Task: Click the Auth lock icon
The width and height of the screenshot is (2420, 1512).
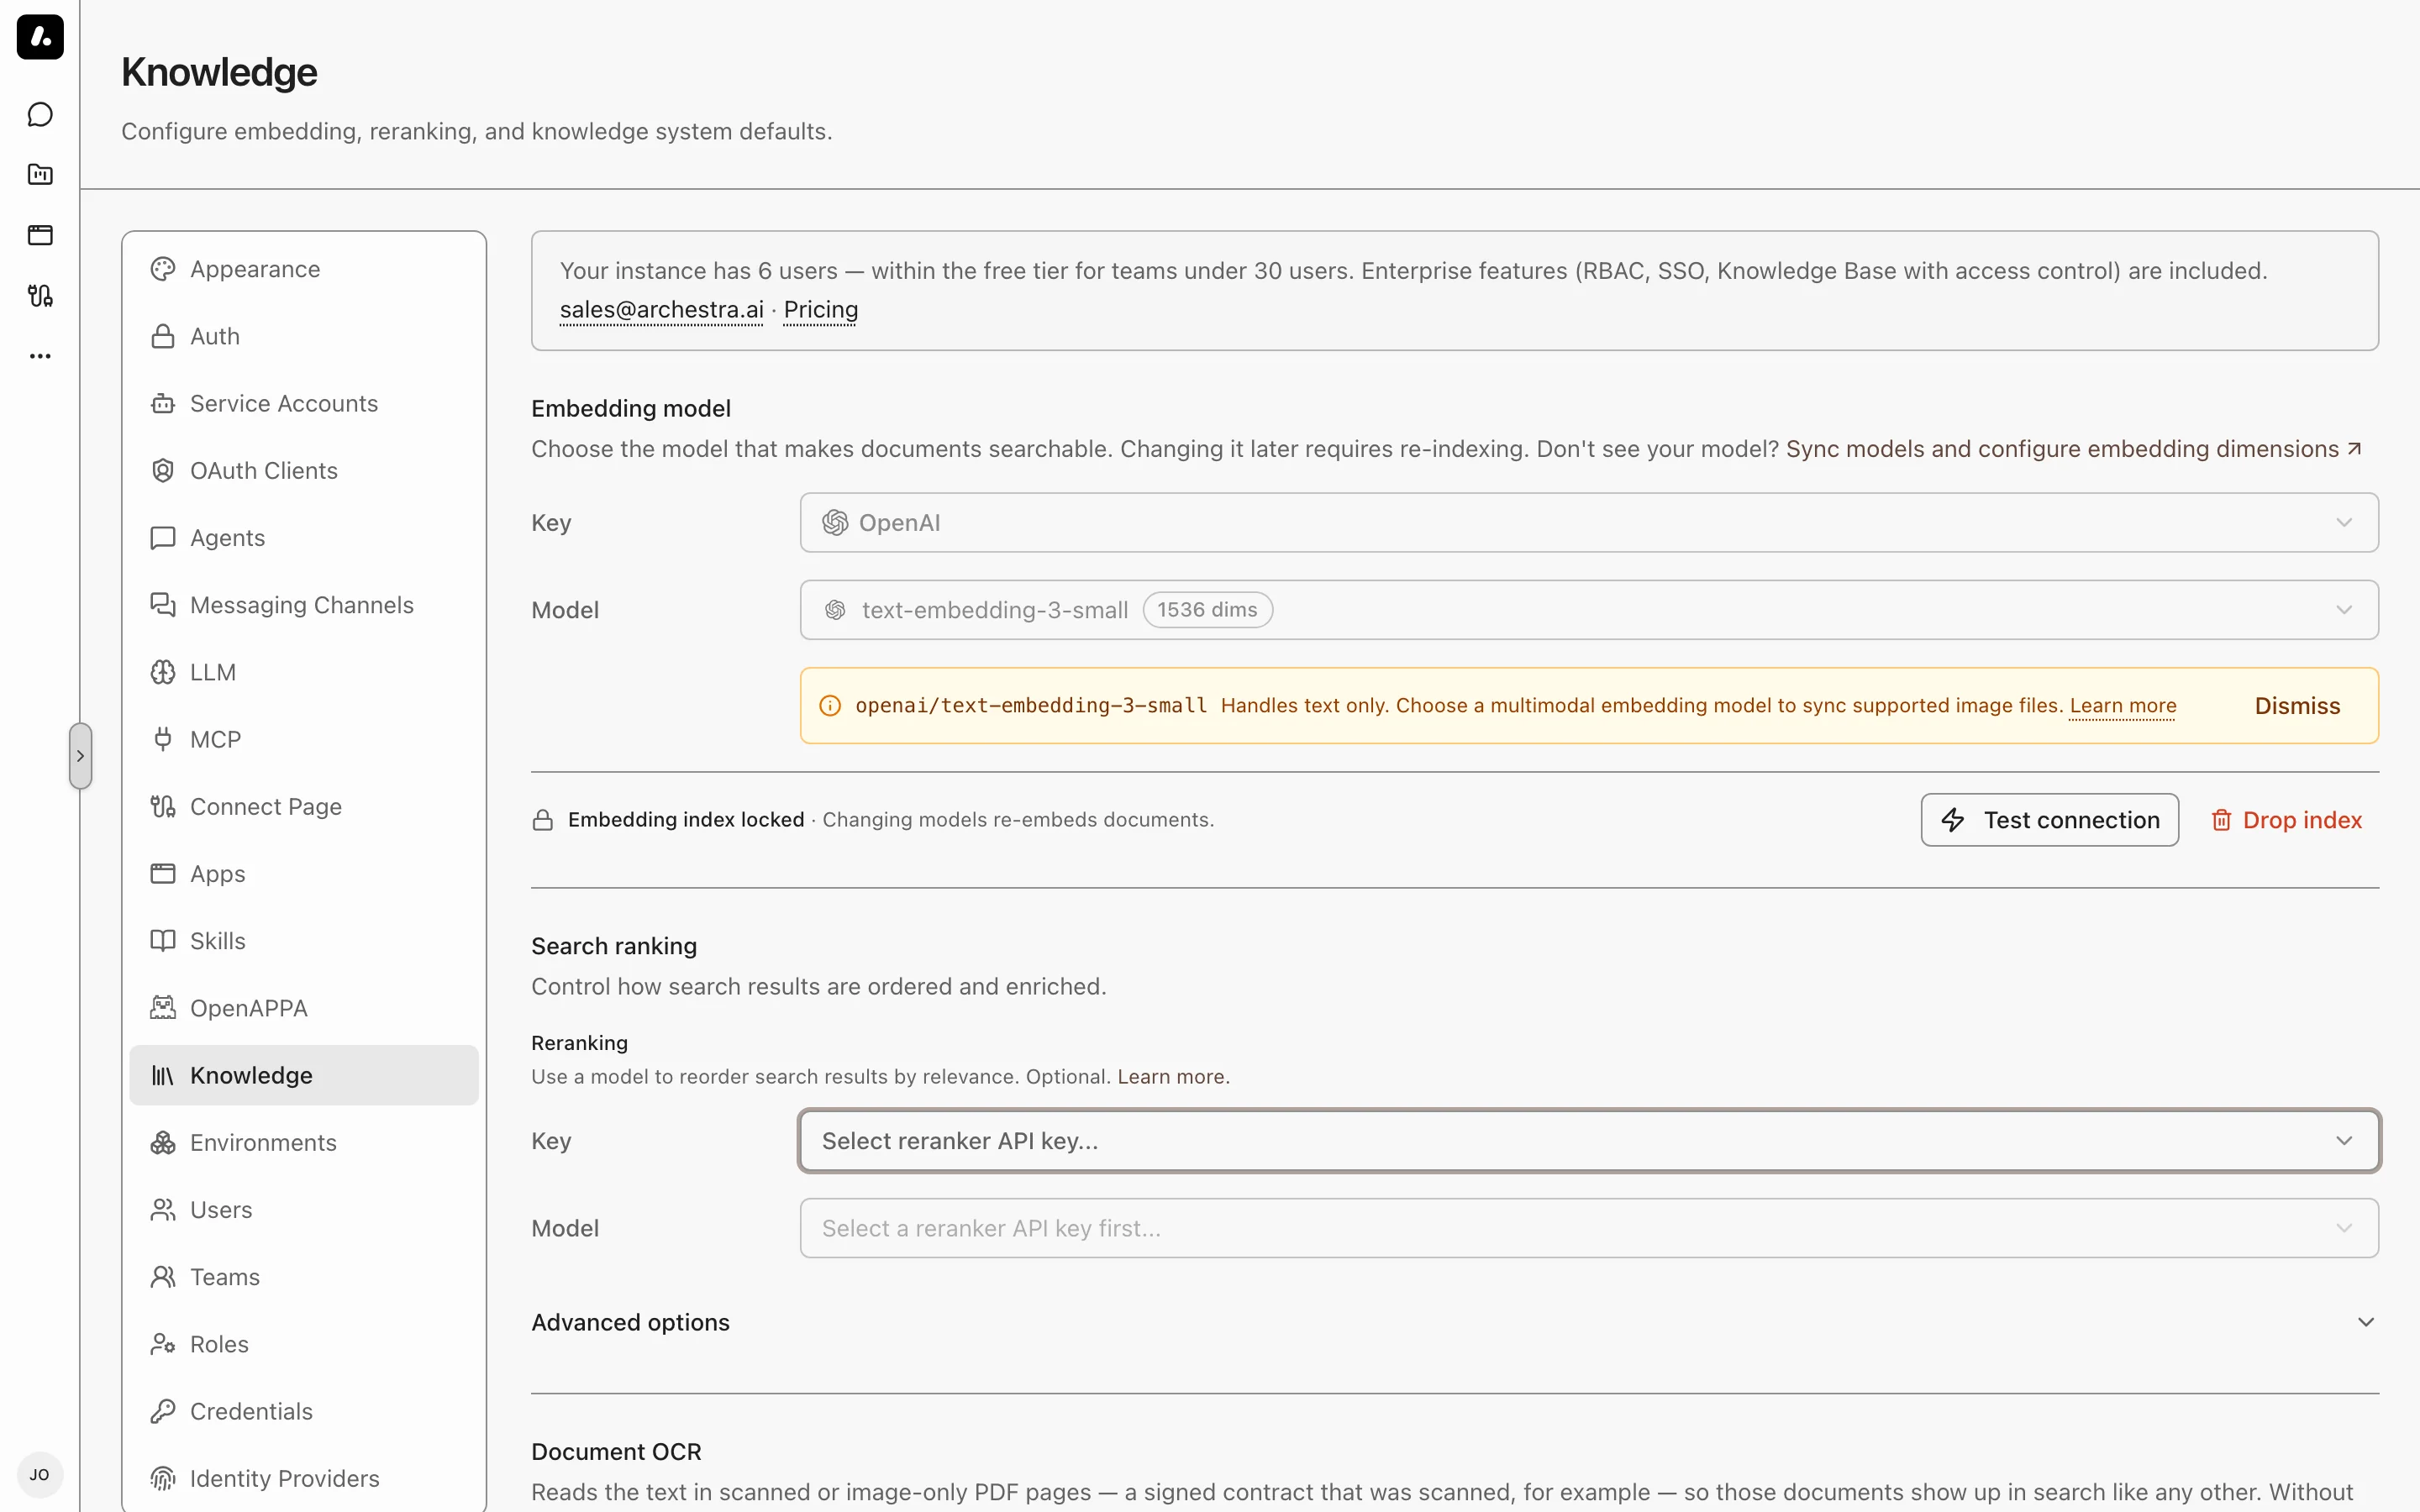Action: [x=163, y=336]
